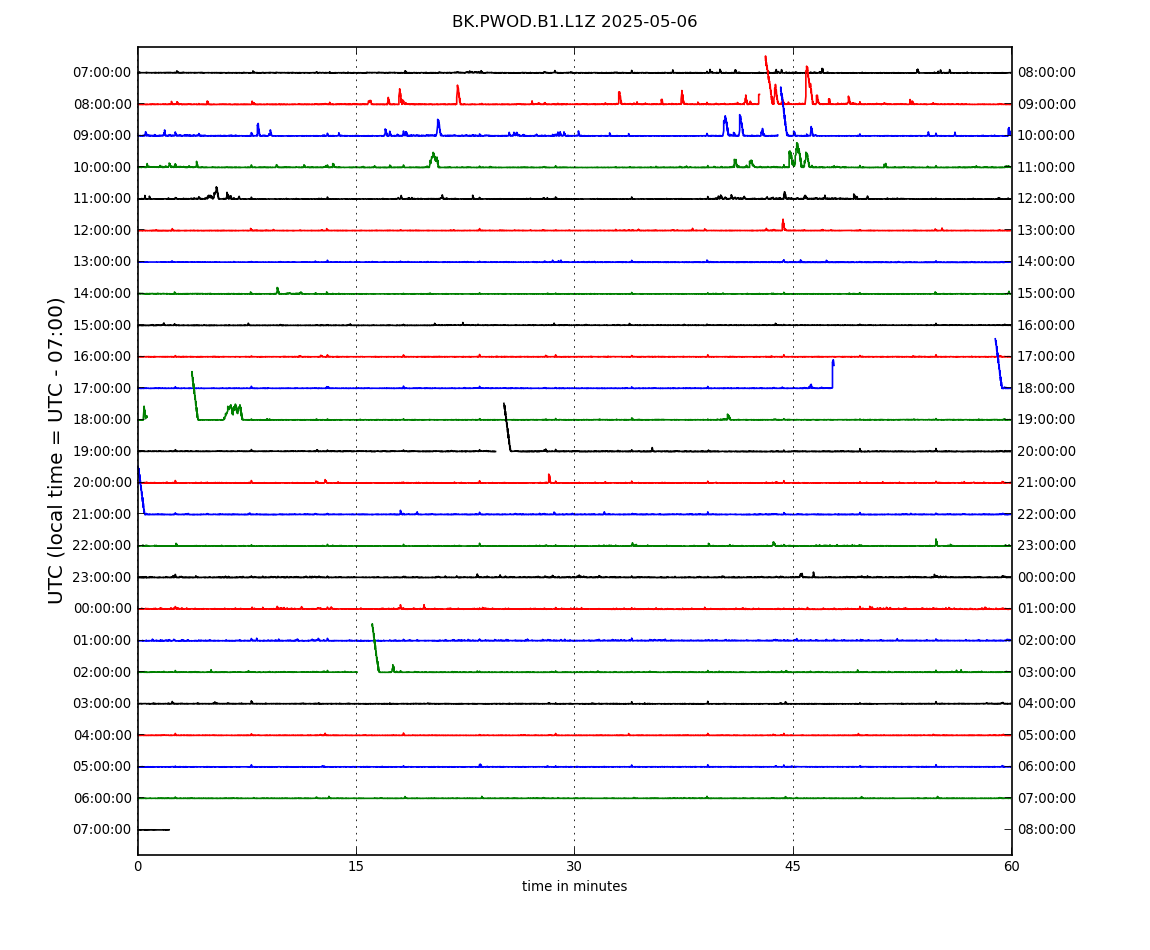Click the 12:00:00 label on the right axis

(1047, 199)
